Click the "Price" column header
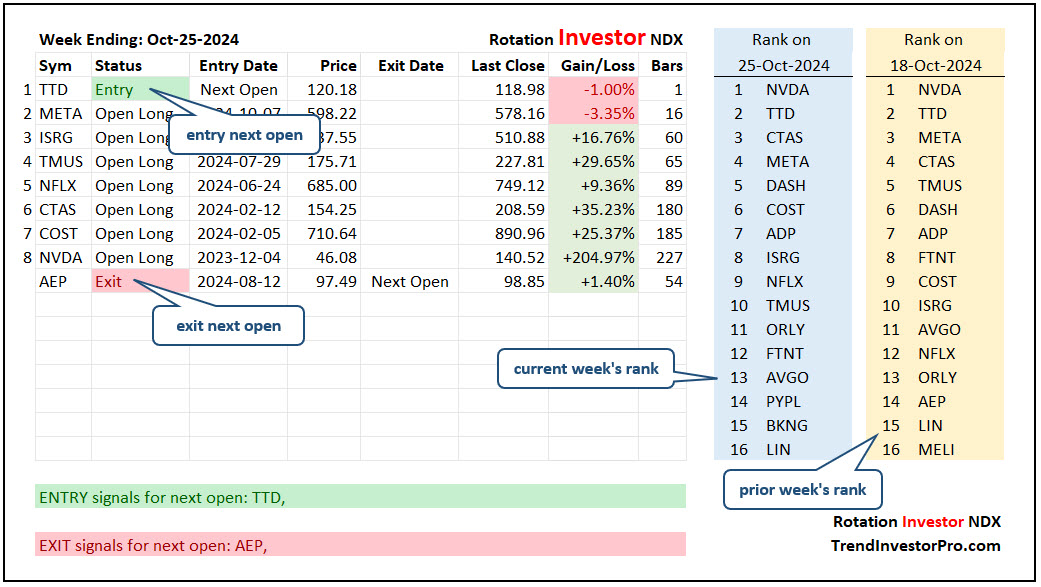1041x587 pixels. 339,66
